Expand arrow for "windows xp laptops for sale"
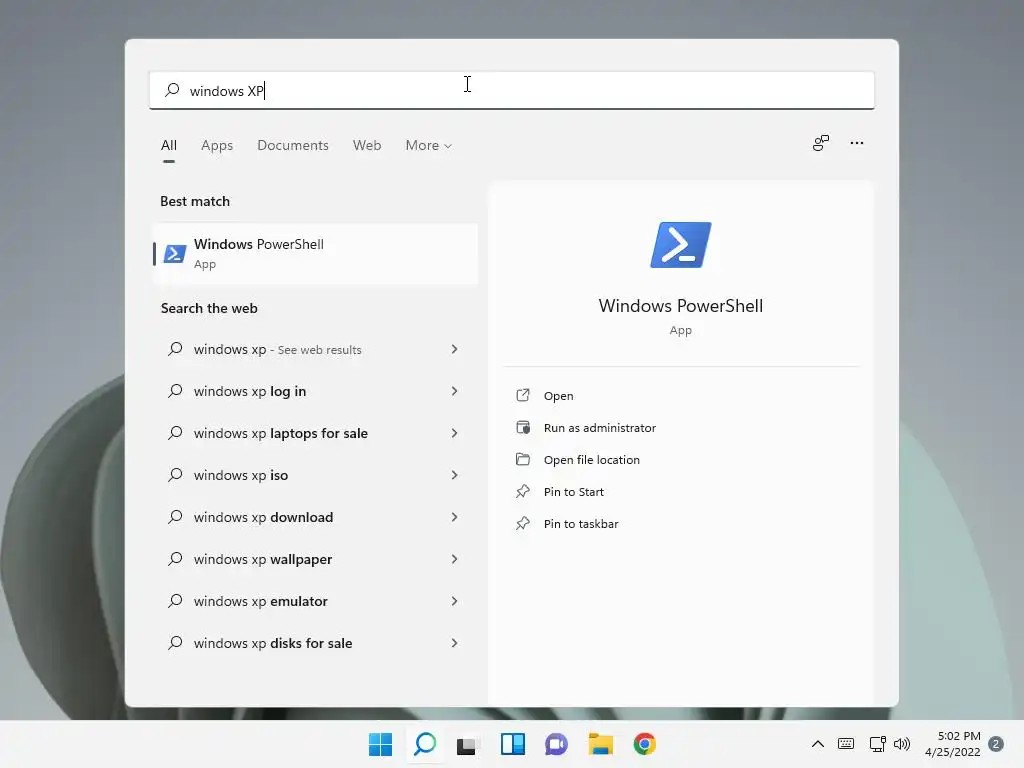This screenshot has height=768, width=1024. [455, 433]
